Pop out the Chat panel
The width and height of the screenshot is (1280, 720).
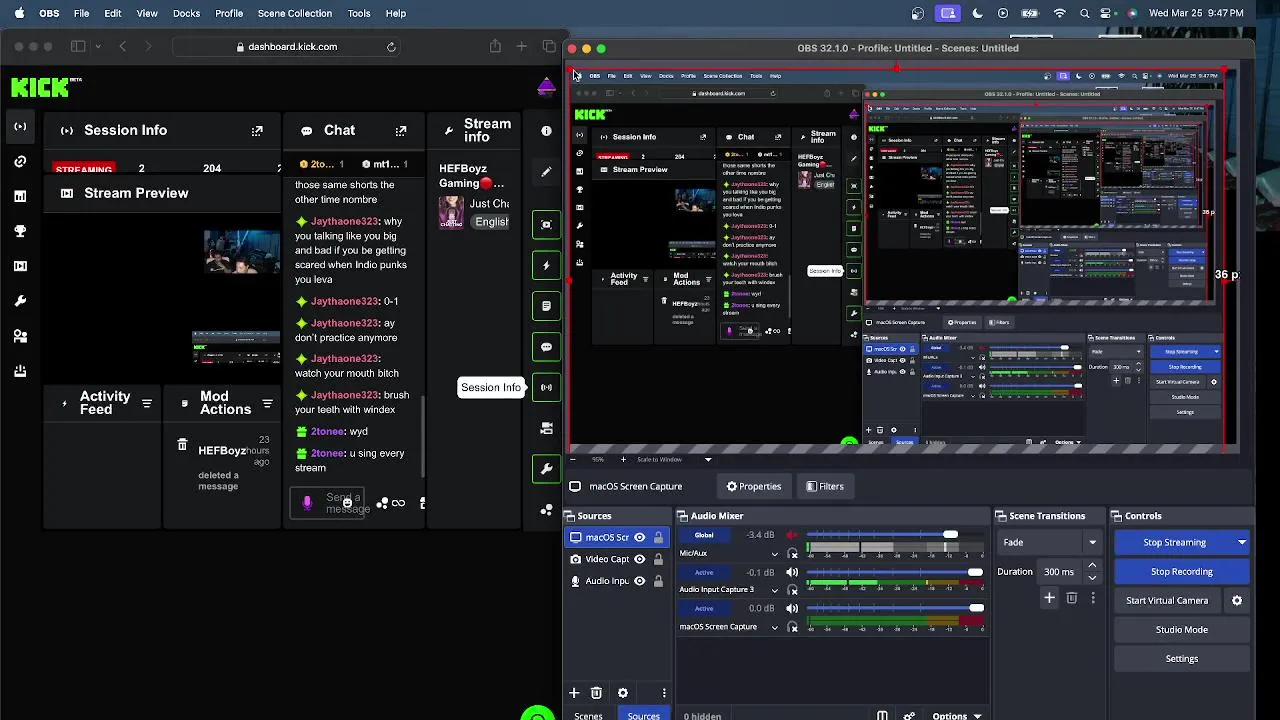[401, 130]
